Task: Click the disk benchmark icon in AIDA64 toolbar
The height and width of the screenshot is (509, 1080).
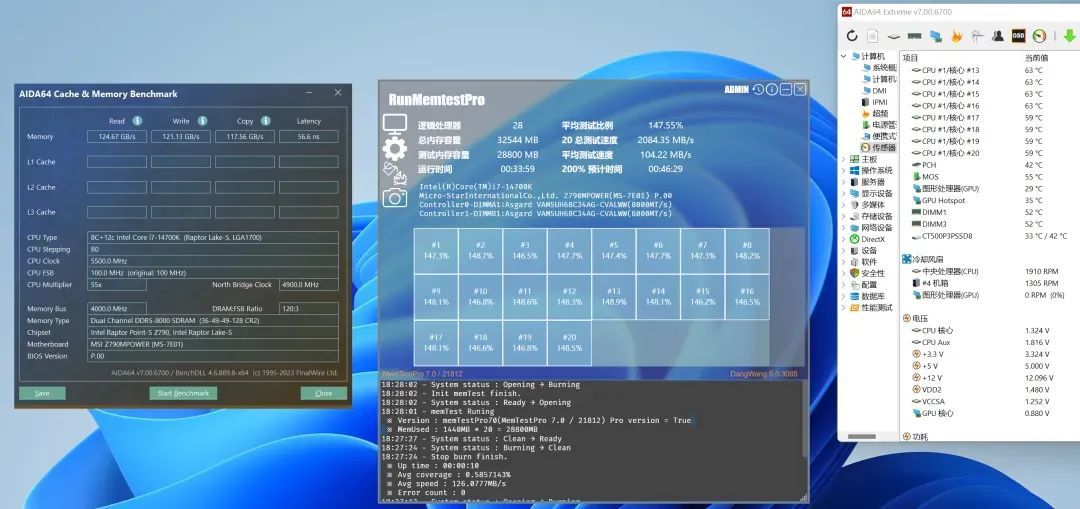Action: pyautogui.click(x=893, y=36)
